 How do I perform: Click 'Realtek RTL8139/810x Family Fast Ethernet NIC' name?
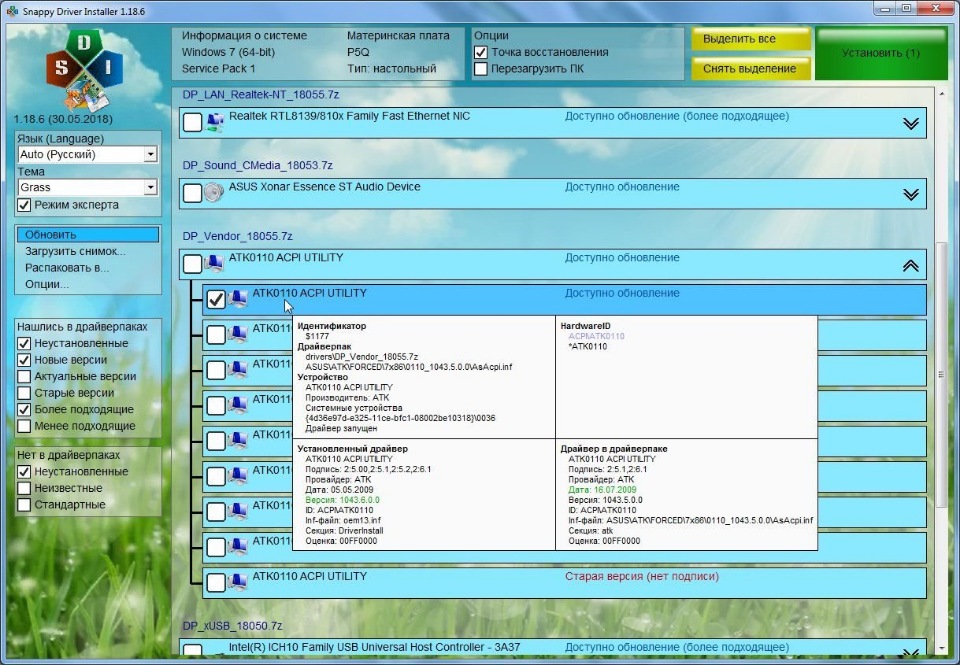tap(349, 116)
